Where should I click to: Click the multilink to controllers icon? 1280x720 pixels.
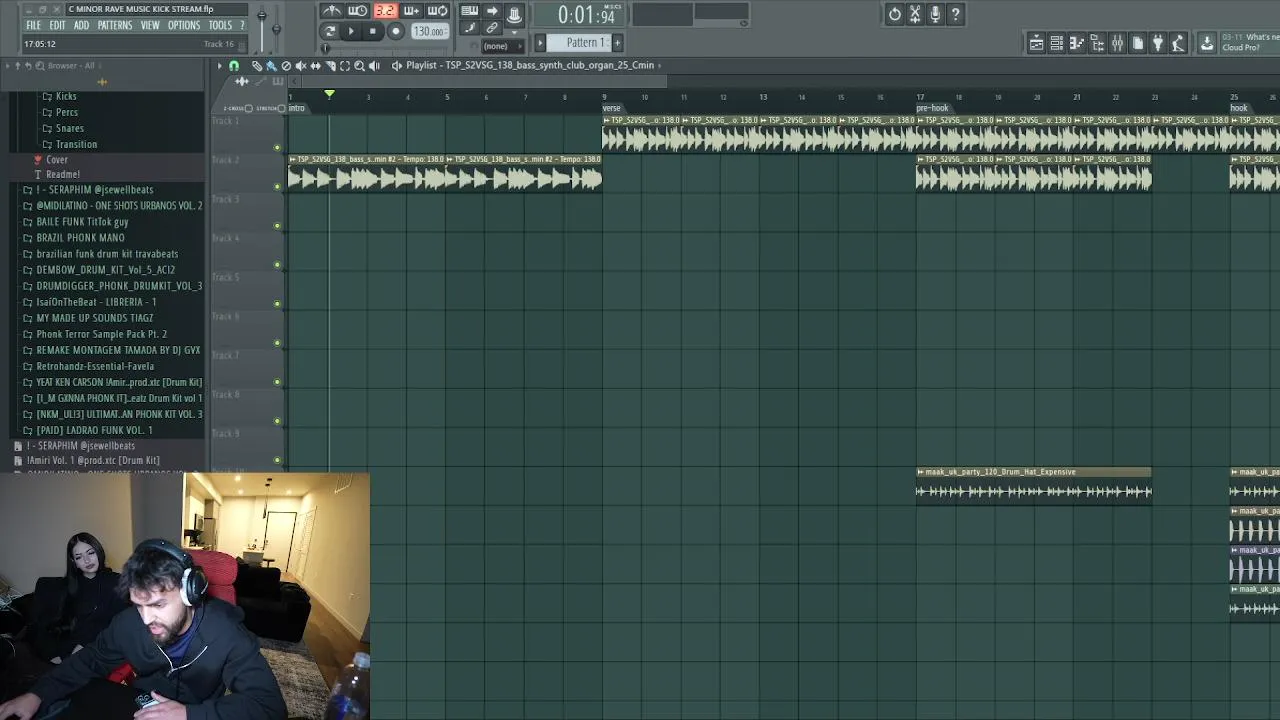[514, 15]
